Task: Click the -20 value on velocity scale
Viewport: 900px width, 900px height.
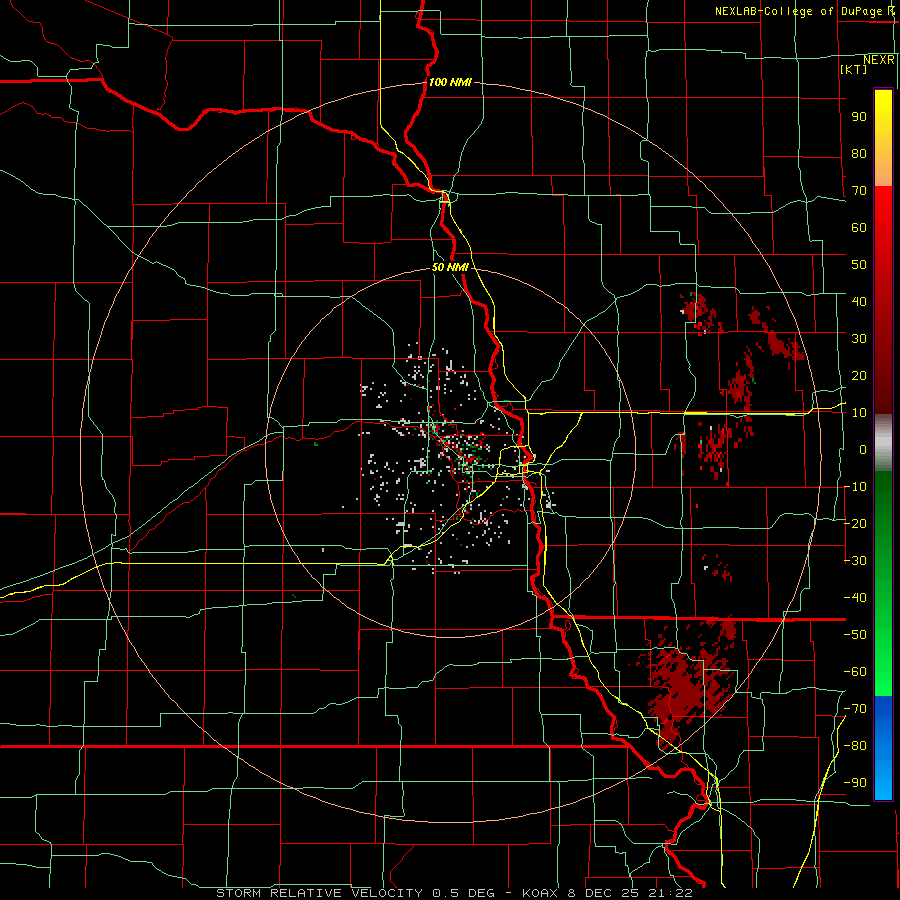Action: tap(855, 524)
